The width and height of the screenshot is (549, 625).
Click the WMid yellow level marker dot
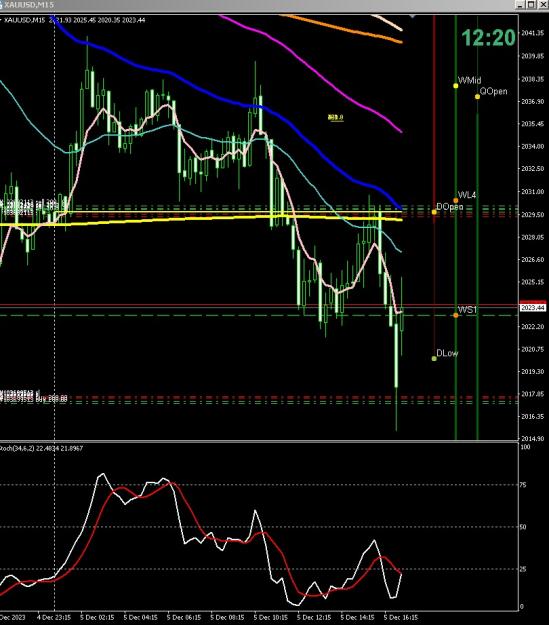click(456, 86)
